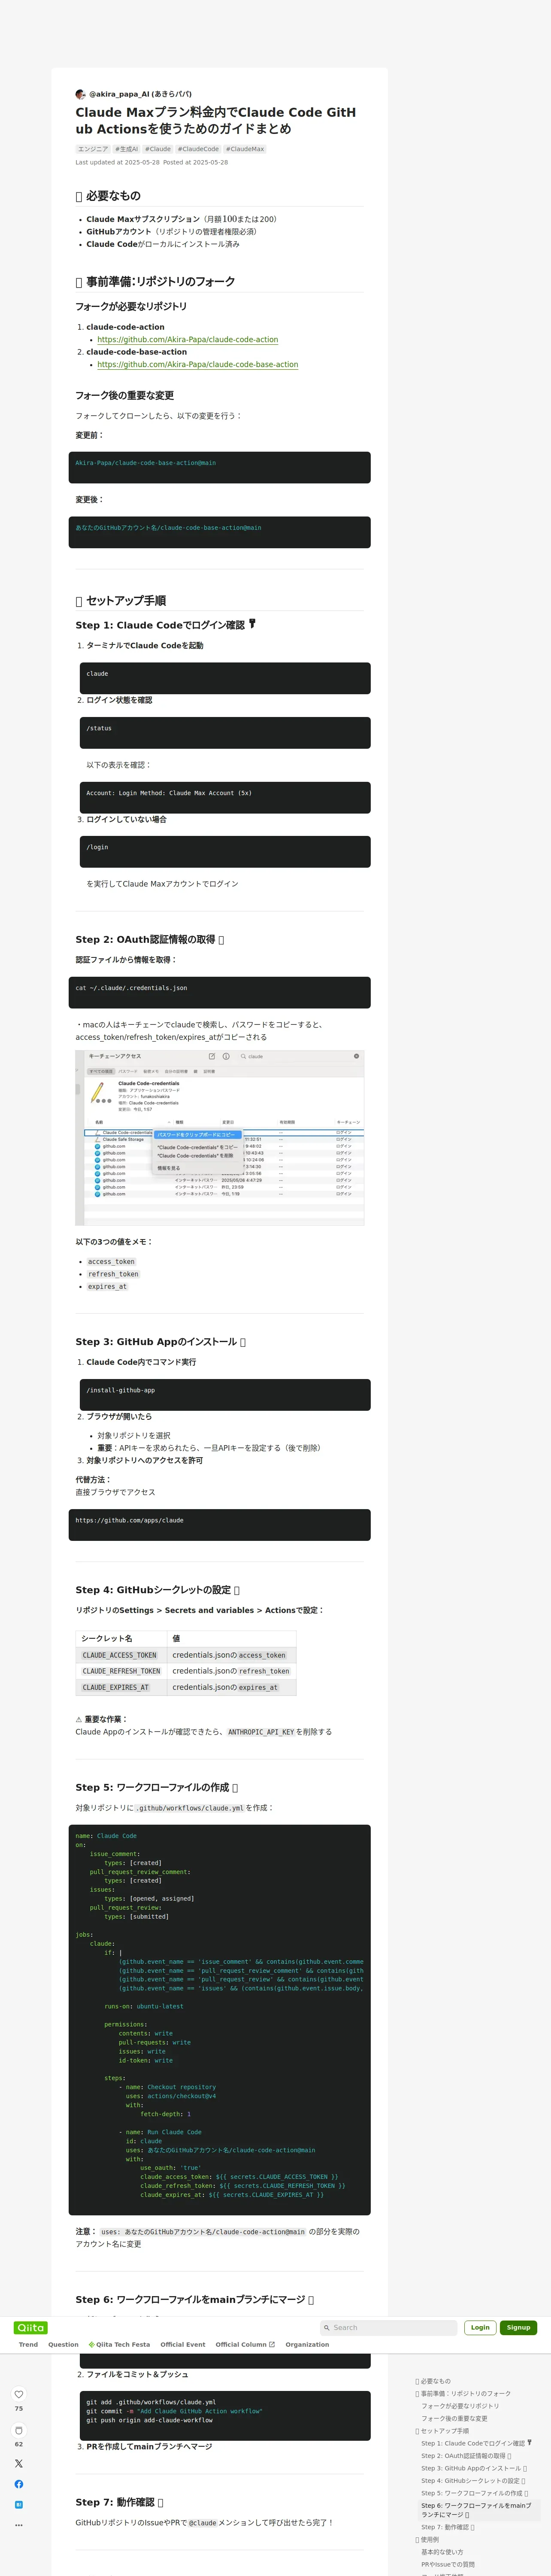Jump to フォーク後の重要な変更 in contents

point(454,2419)
